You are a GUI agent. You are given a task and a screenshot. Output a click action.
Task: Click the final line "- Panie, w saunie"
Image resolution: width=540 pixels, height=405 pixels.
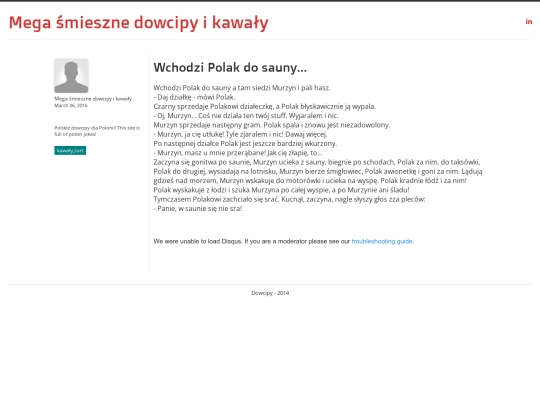point(198,209)
